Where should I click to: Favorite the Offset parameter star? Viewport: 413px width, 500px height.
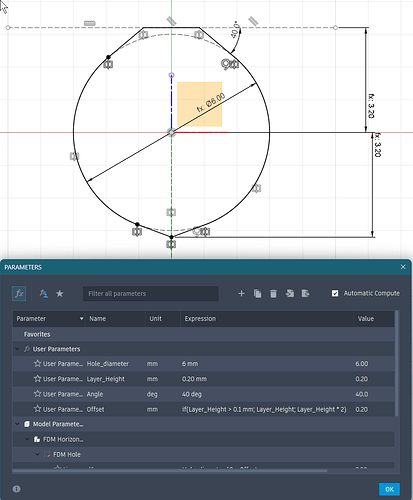pos(37,409)
